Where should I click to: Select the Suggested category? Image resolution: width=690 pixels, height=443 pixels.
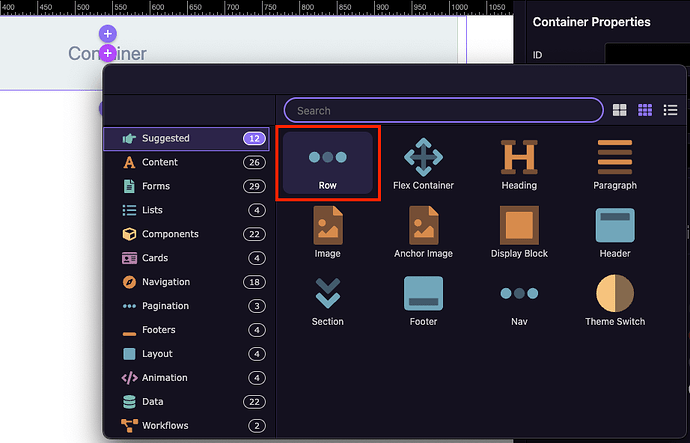[x=187, y=139]
